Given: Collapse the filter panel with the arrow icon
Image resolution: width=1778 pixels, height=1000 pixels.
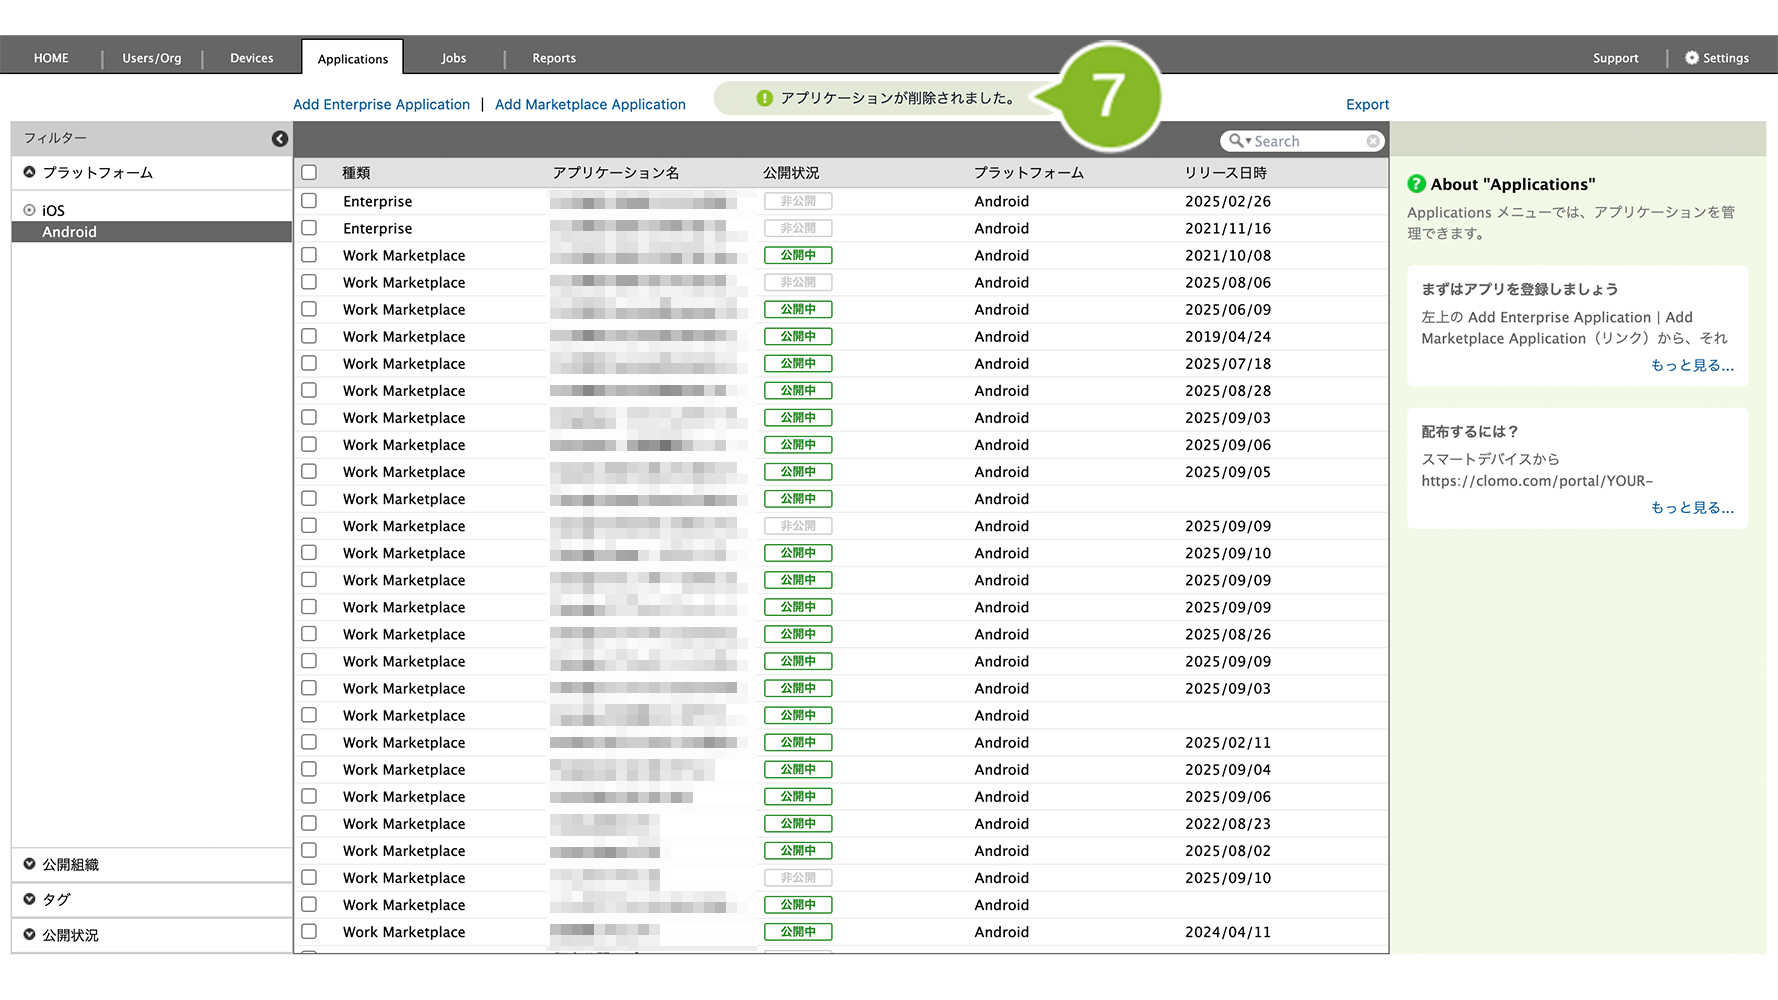Looking at the screenshot, I should (280, 139).
